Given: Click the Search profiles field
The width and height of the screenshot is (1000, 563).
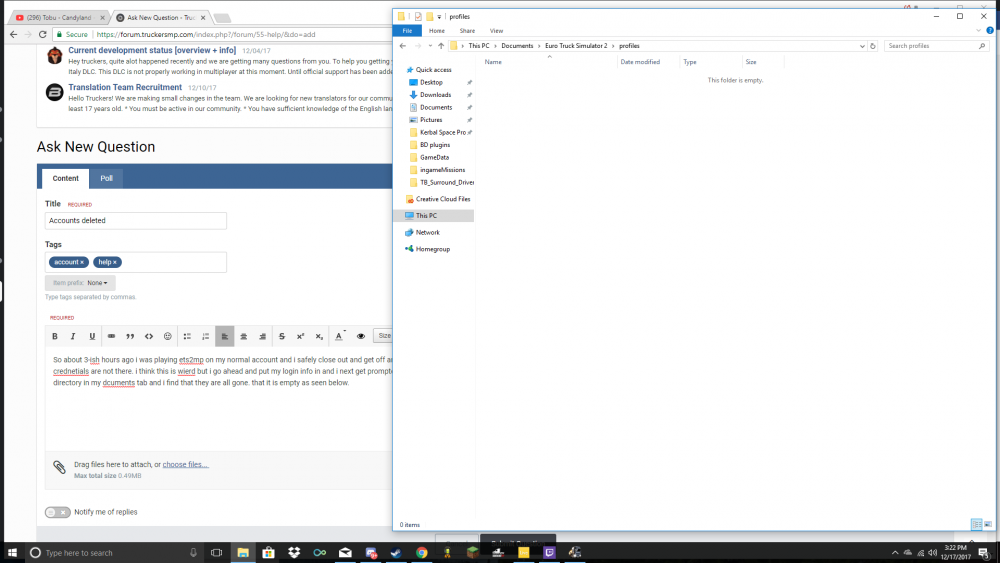Looking at the screenshot, I should point(930,46).
